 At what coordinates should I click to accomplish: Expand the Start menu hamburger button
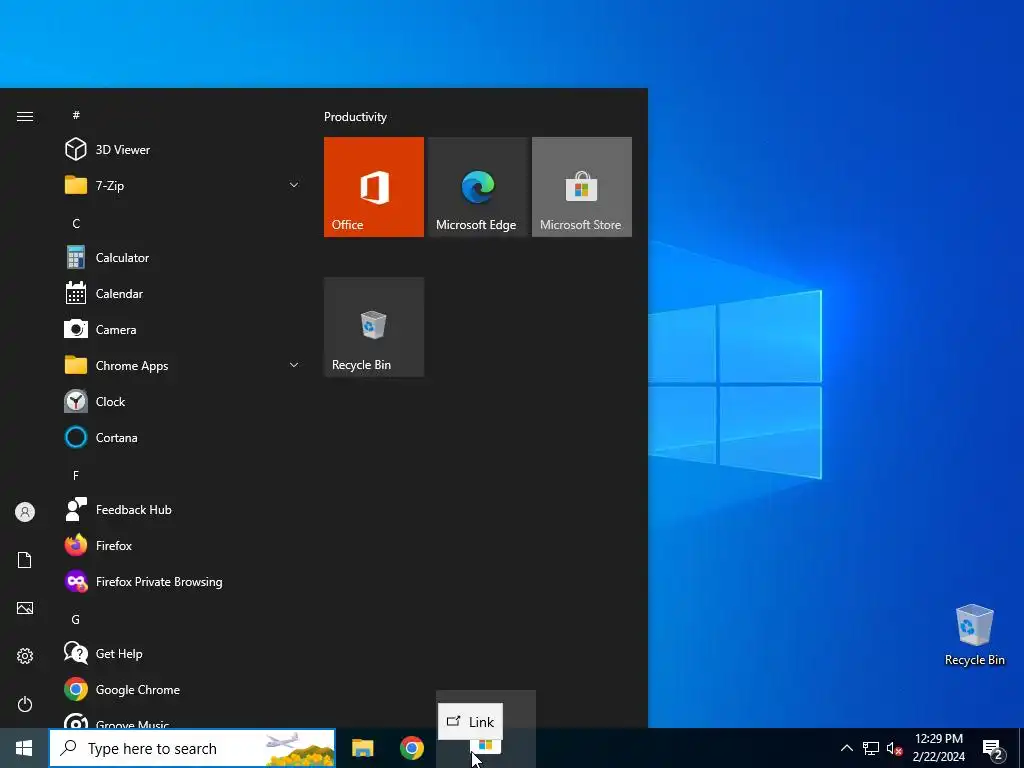25,116
